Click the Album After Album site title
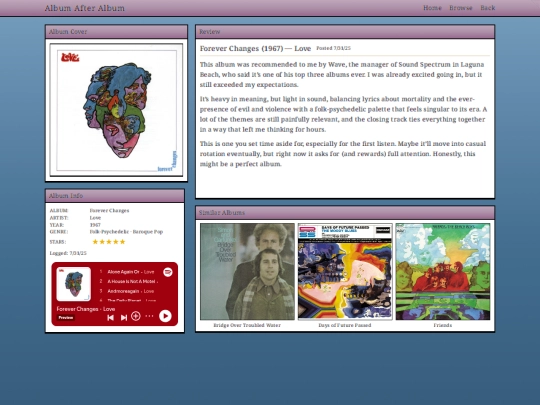The height and width of the screenshot is (405, 540). point(85,8)
